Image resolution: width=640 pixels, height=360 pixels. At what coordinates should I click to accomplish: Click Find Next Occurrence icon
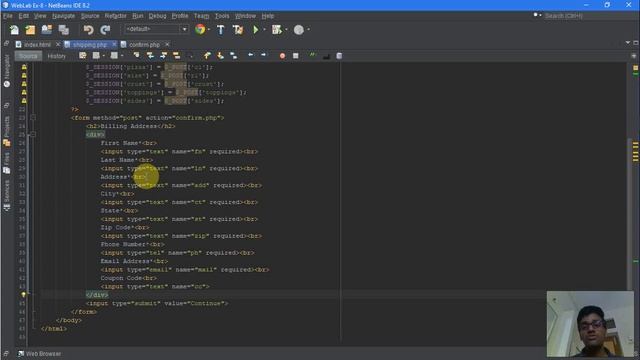coord(163,56)
